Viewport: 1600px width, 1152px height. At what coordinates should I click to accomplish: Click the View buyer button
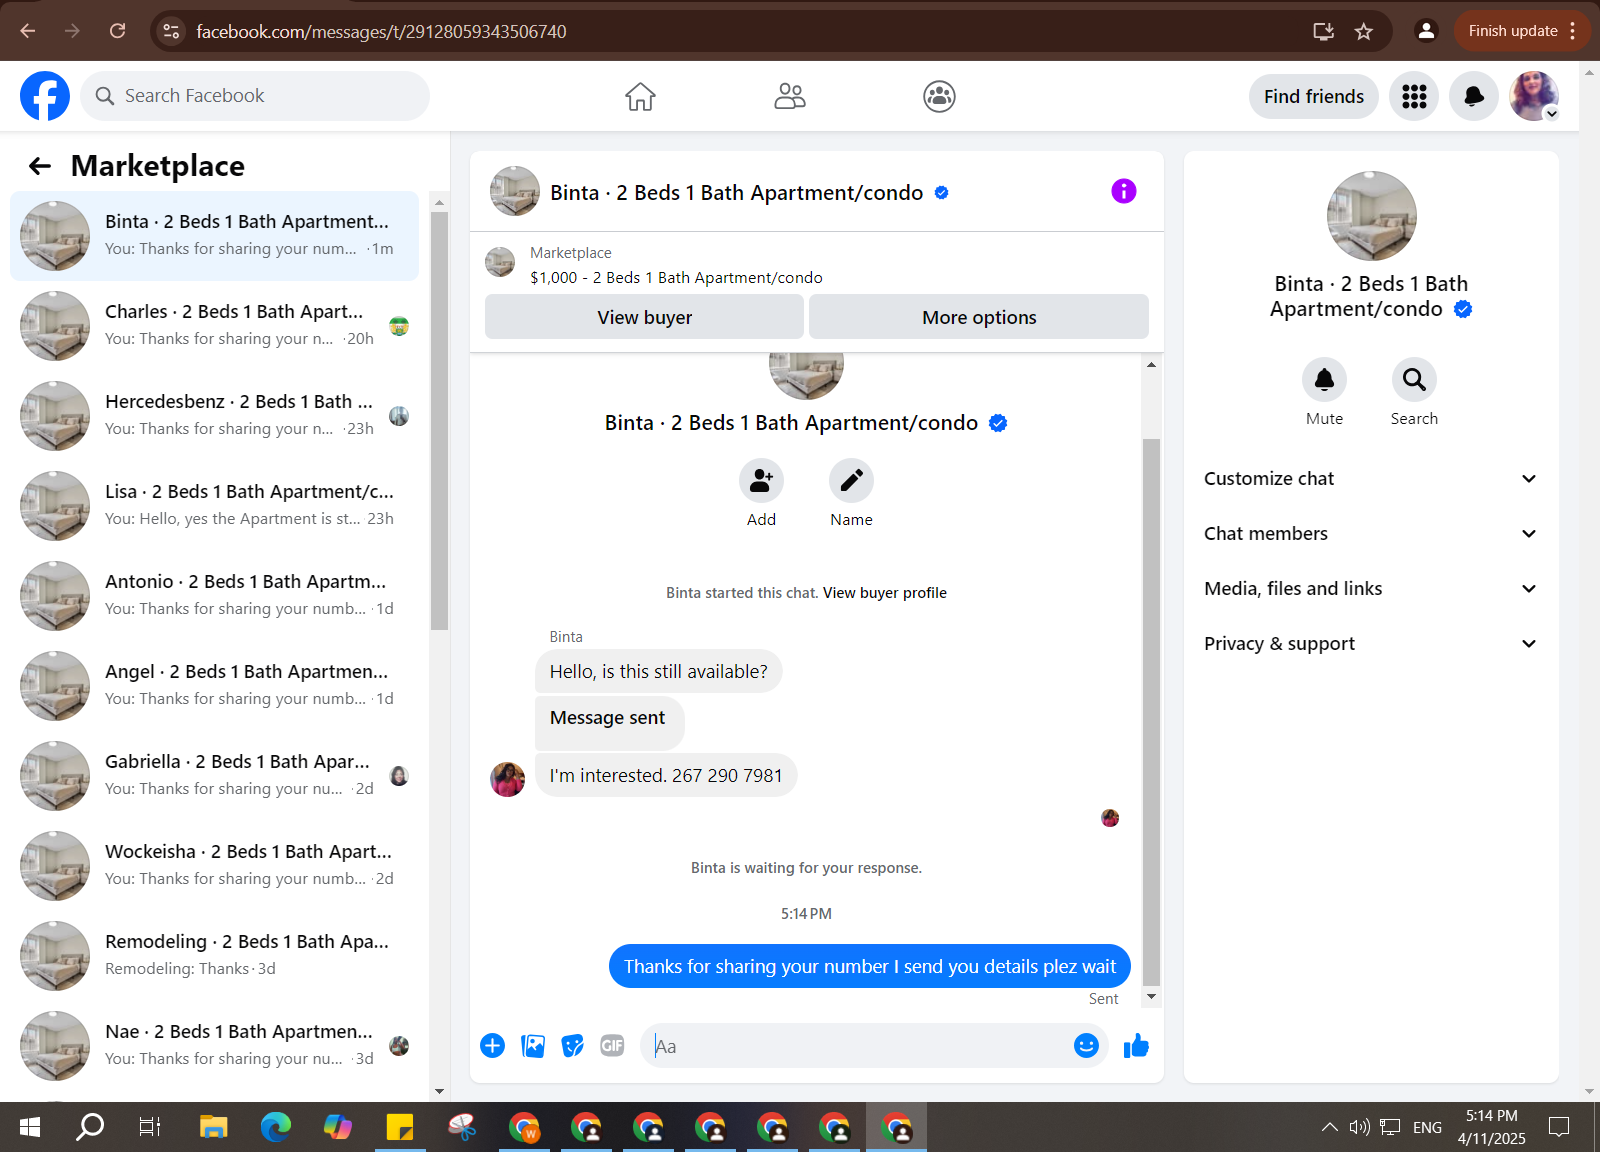click(x=645, y=317)
